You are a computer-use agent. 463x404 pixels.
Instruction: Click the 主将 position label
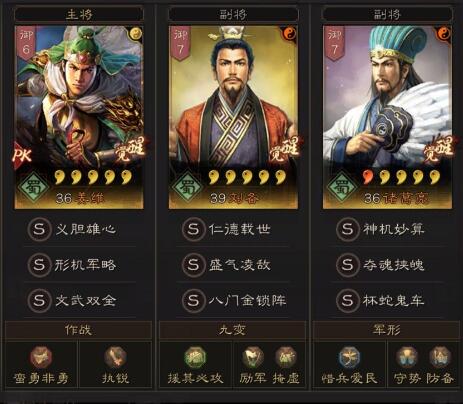pos(79,14)
